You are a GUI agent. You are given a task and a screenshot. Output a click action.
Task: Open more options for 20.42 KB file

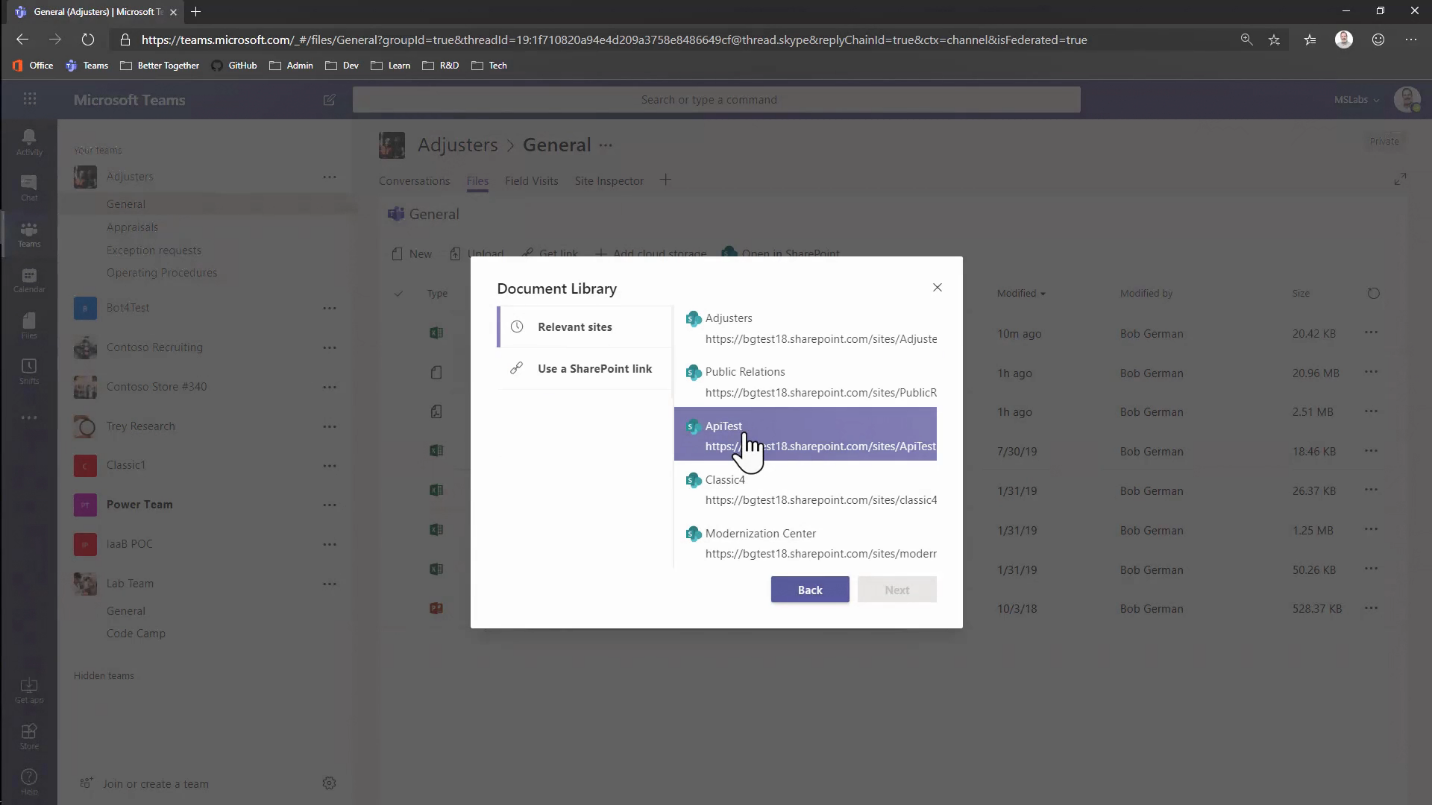click(x=1371, y=333)
